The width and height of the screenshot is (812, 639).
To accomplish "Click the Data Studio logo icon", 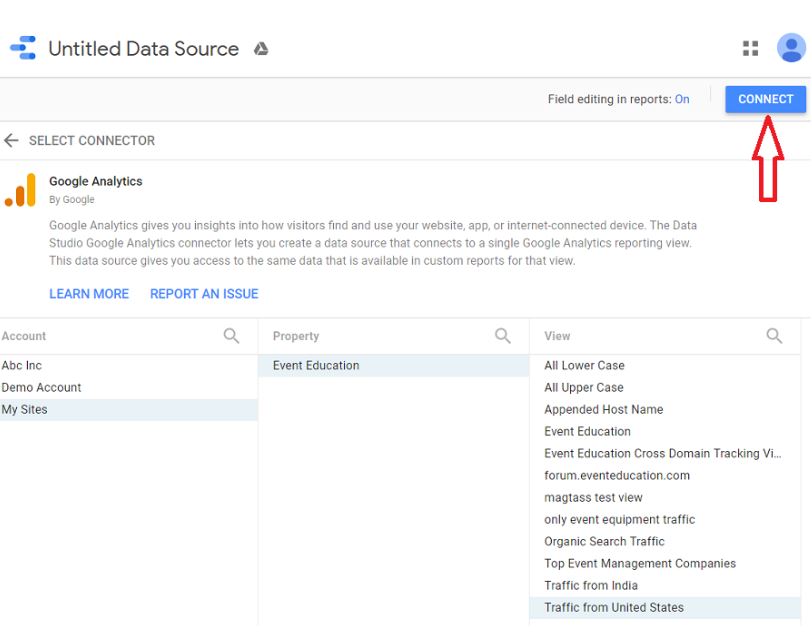I will (x=23, y=48).
